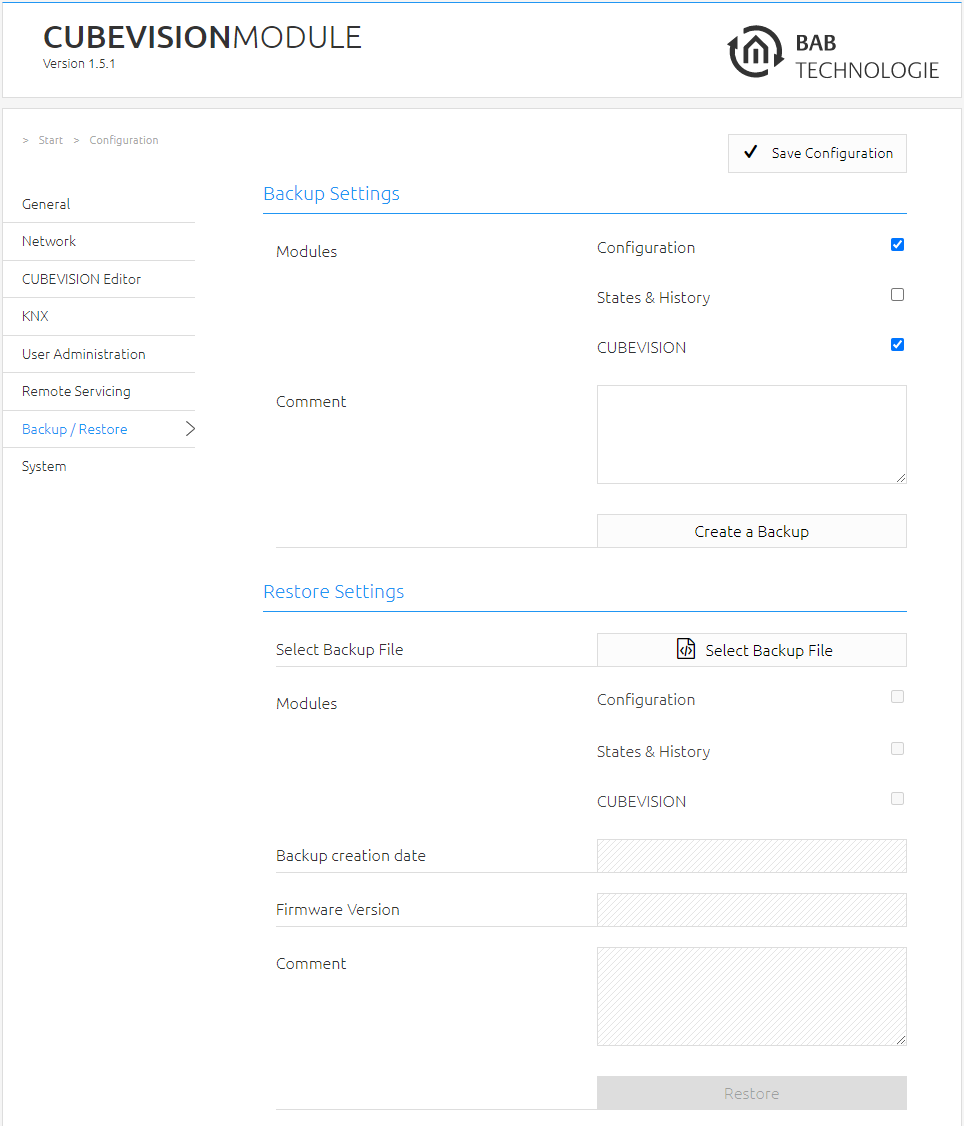Uncheck CUBEVISION in Backup Settings modules
The image size is (964, 1126).
(897, 345)
